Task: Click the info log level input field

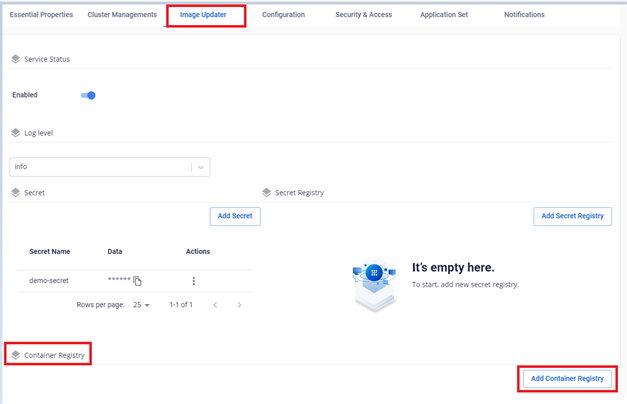Action: [100, 167]
